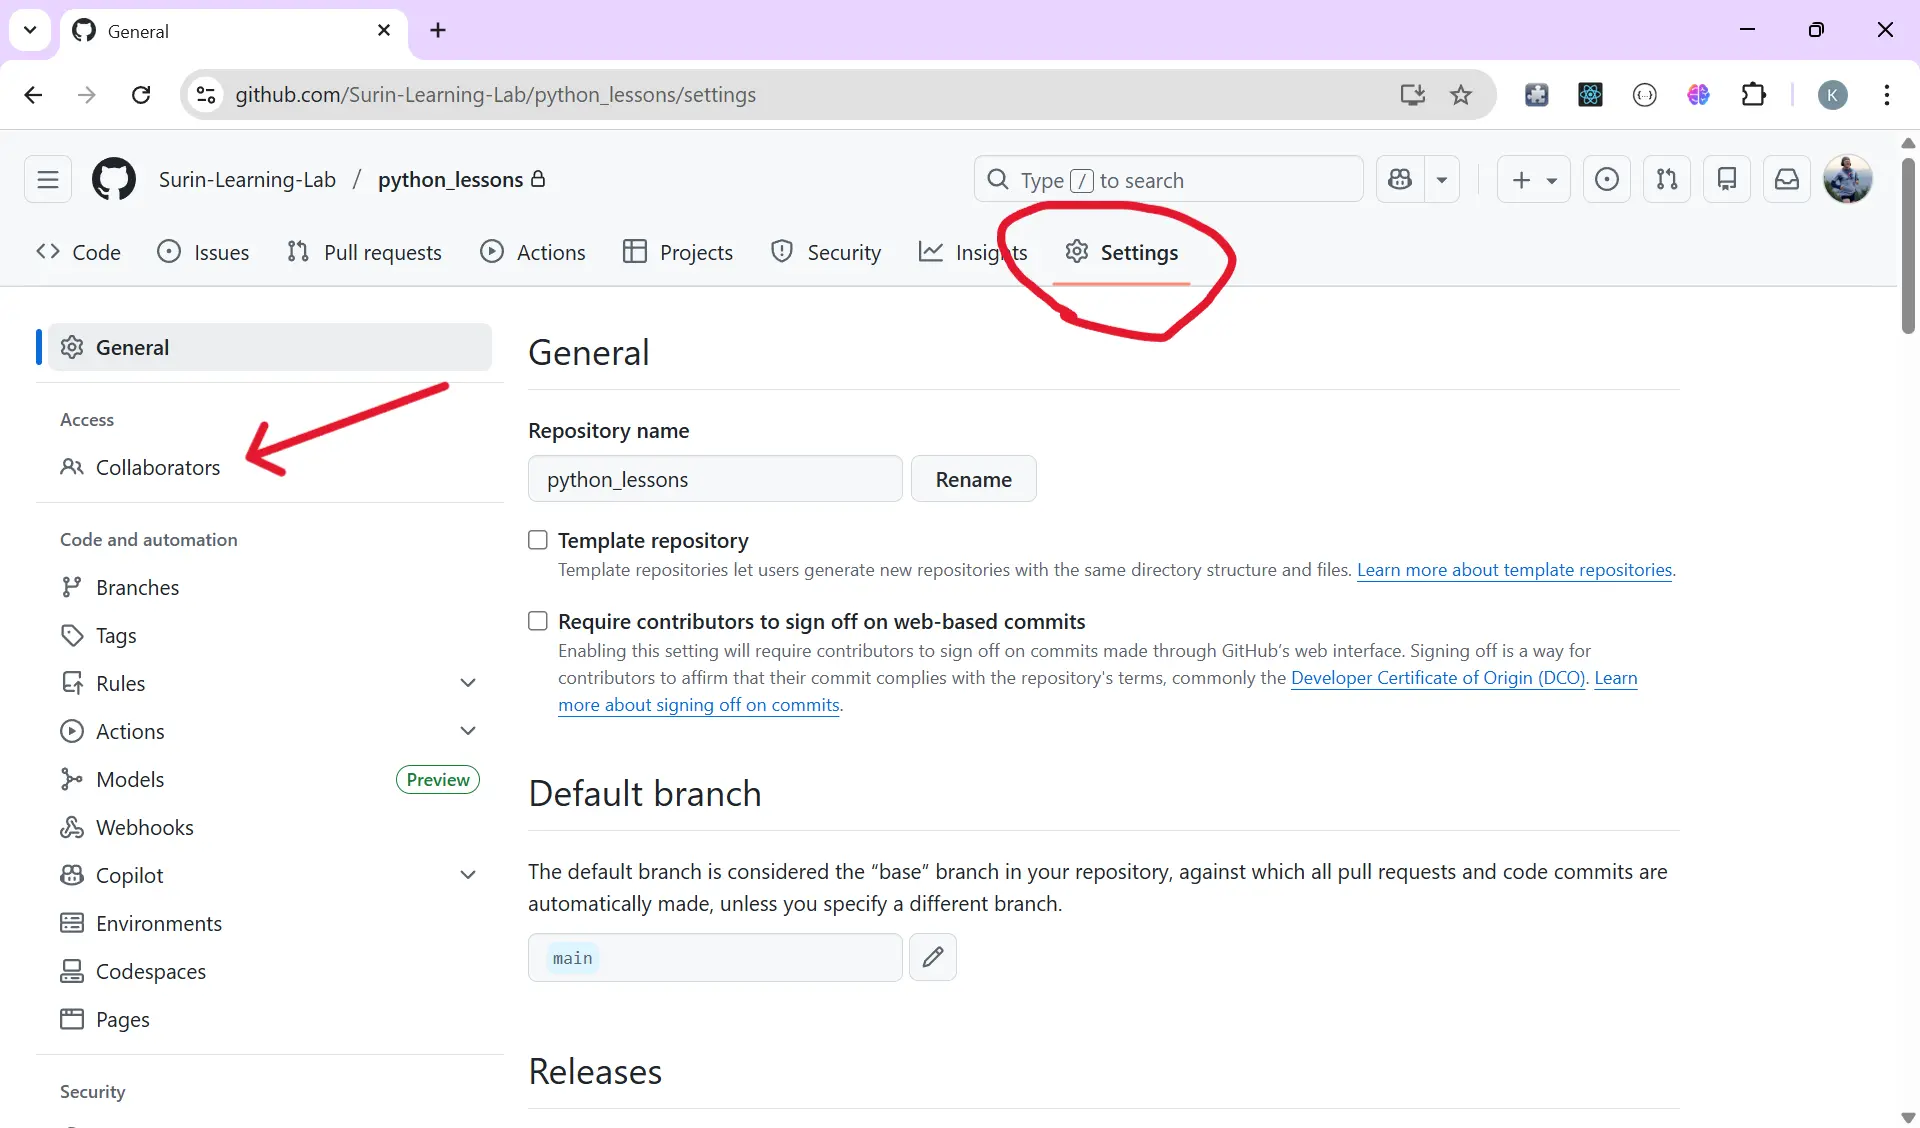Open more about signing off on commits link
The image size is (1920, 1128).
click(699, 704)
